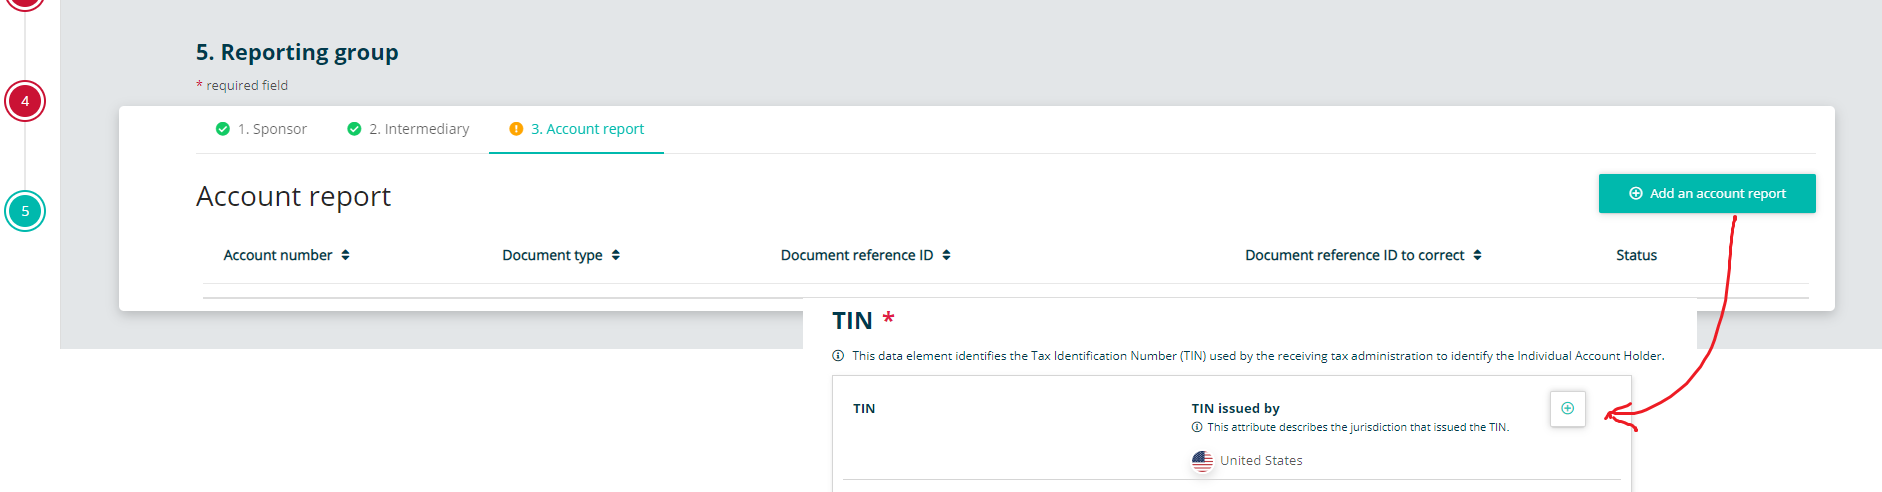Viewport: 1882px width, 492px height.
Task: Click the info icon under TIN issued by
Action: click(x=1197, y=427)
